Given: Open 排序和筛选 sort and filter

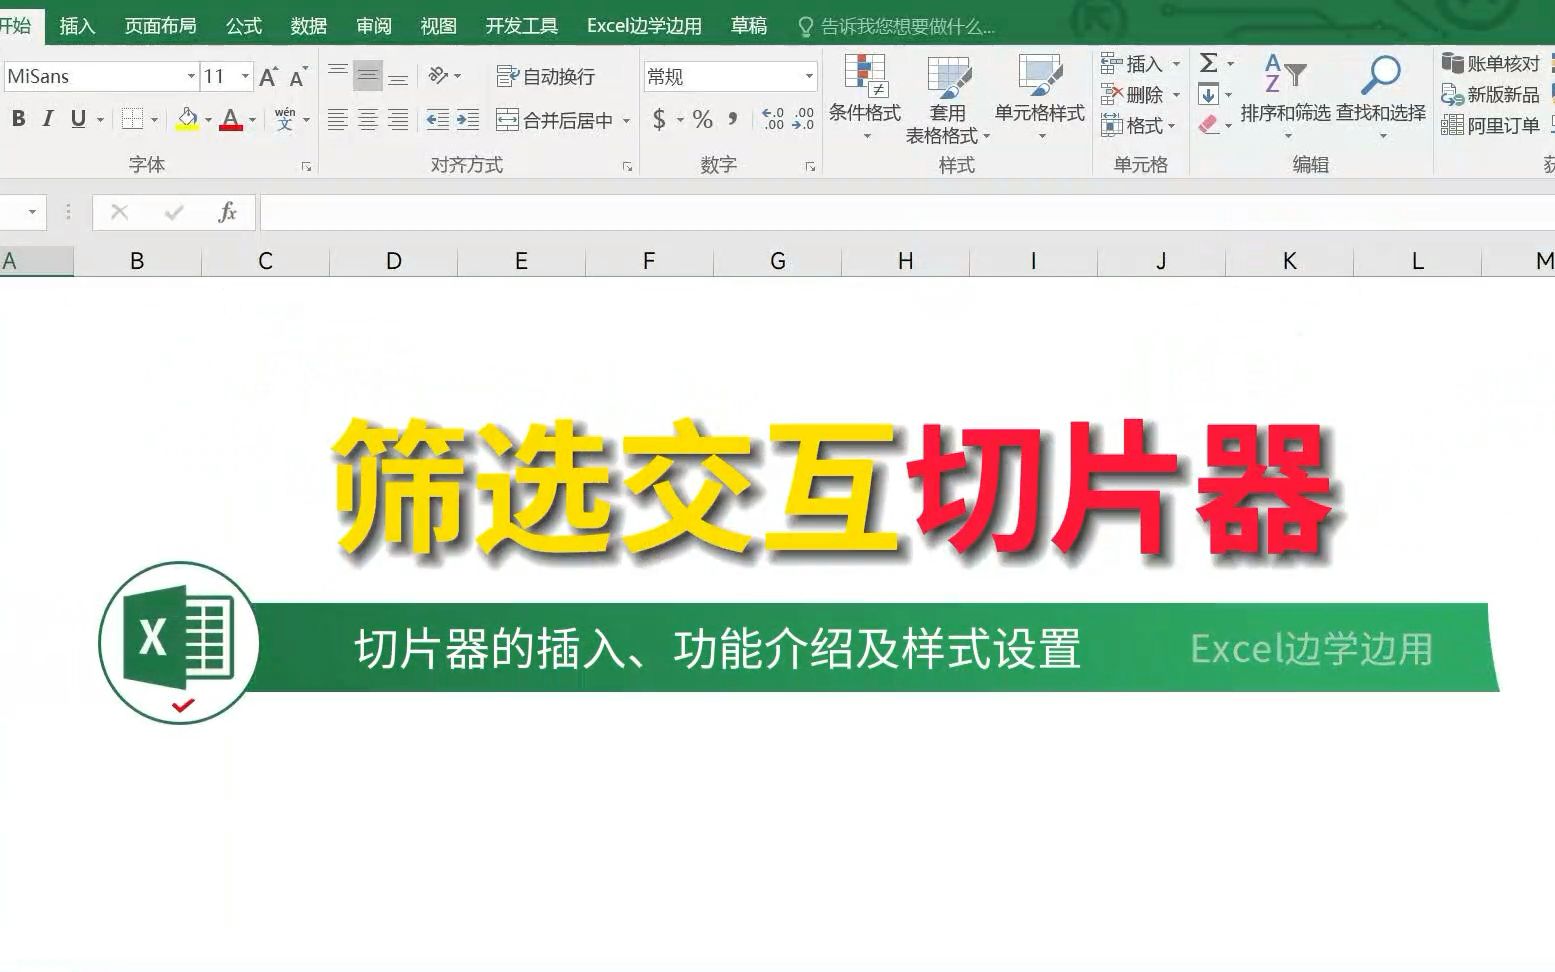Looking at the screenshot, I should coord(1285,97).
